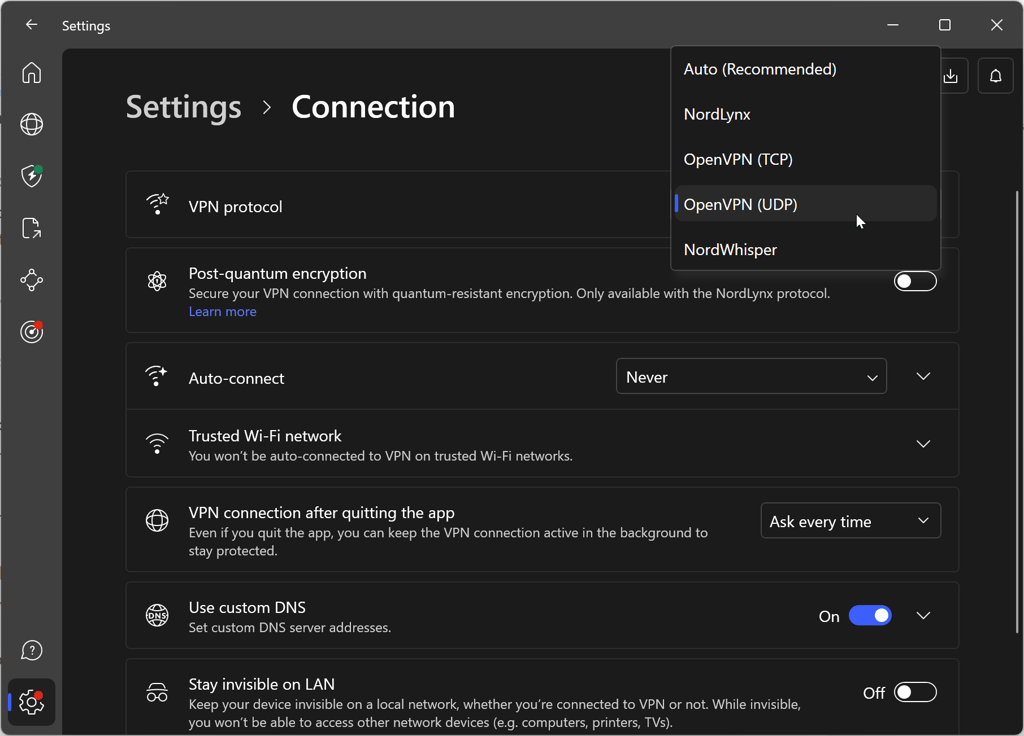Select Auto (Recommended) protocol option
This screenshot has width=1024, height=736.
coord(805,69)
